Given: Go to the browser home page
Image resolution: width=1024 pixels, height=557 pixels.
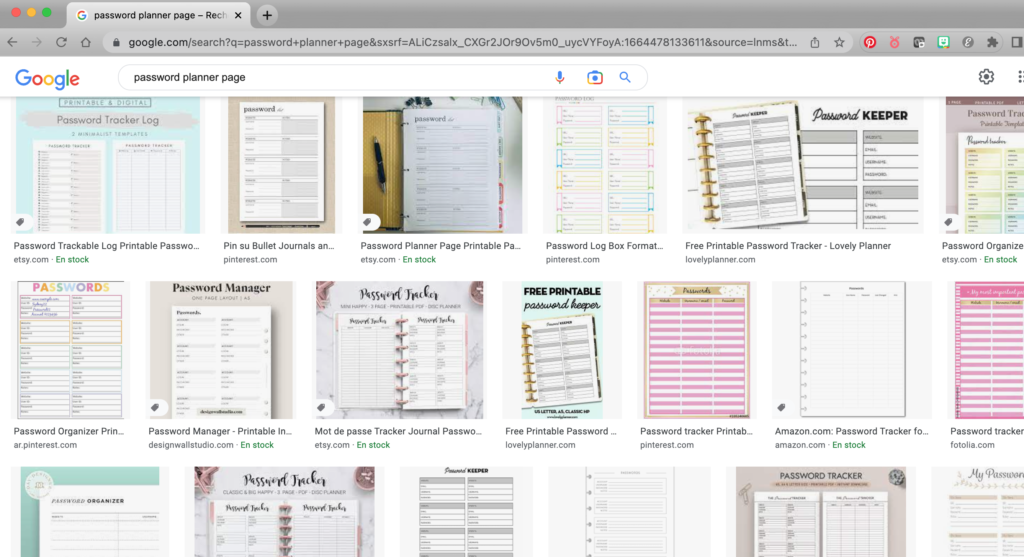Looking at the screenshot, I should pyautogui.click(x=86, y=43).
